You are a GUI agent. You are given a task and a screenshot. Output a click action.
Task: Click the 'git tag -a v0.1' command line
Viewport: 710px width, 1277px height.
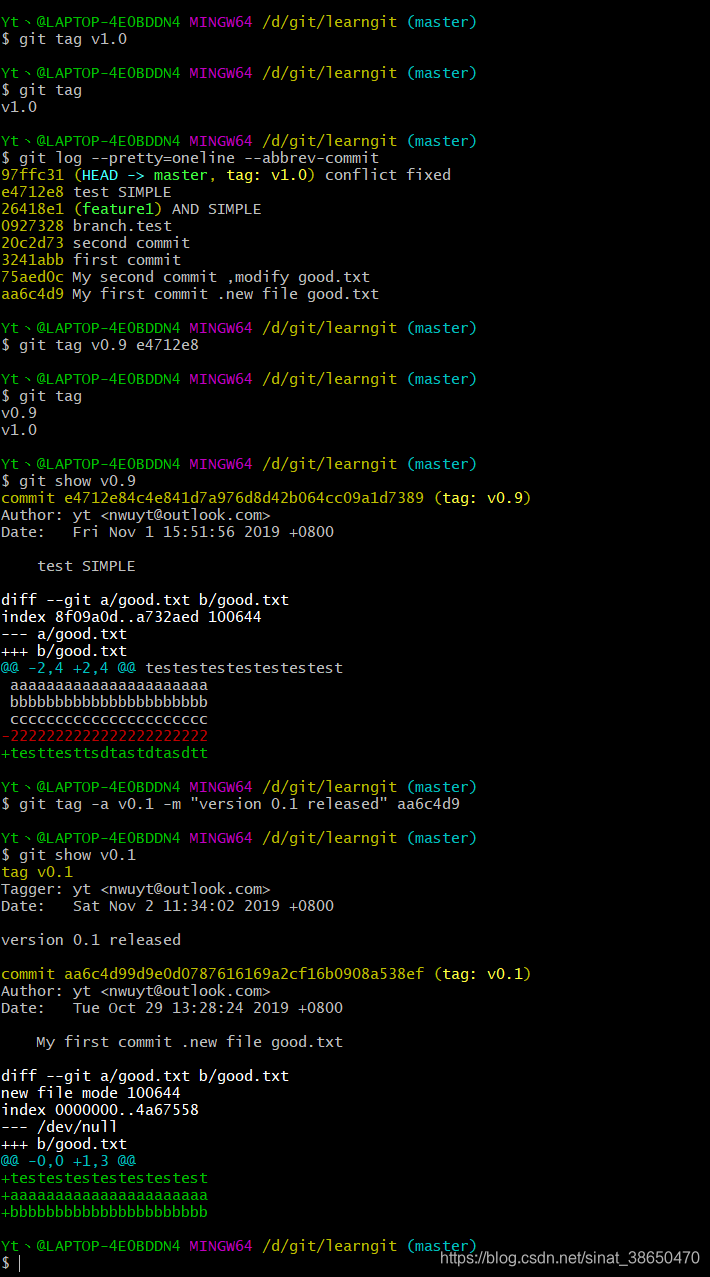pos(231,804)
